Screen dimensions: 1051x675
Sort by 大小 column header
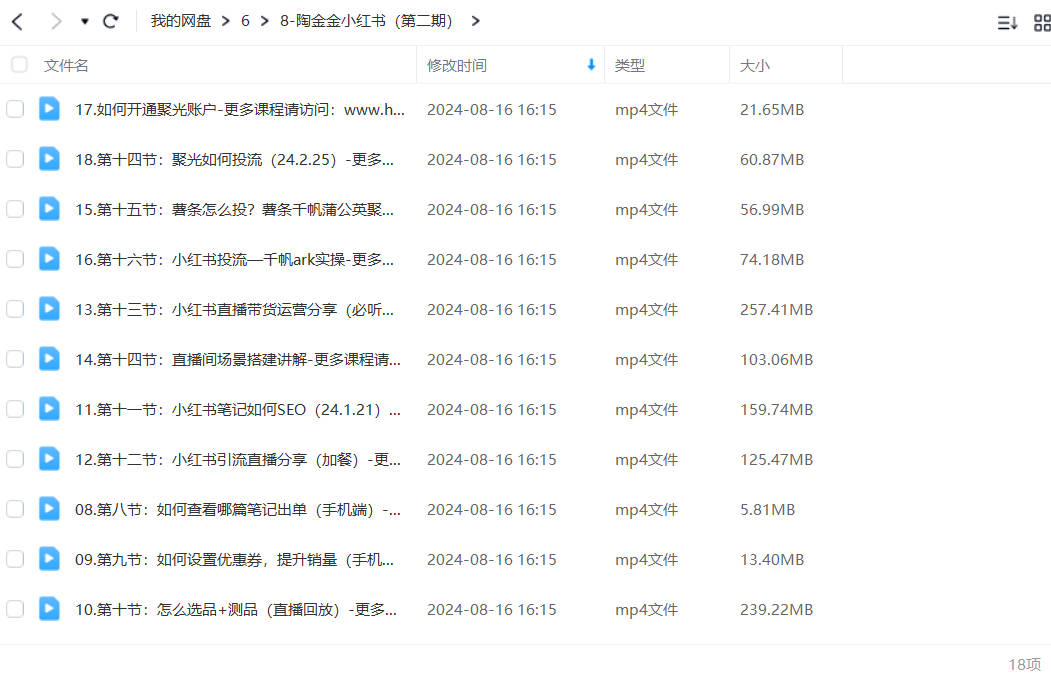(754, 66)
